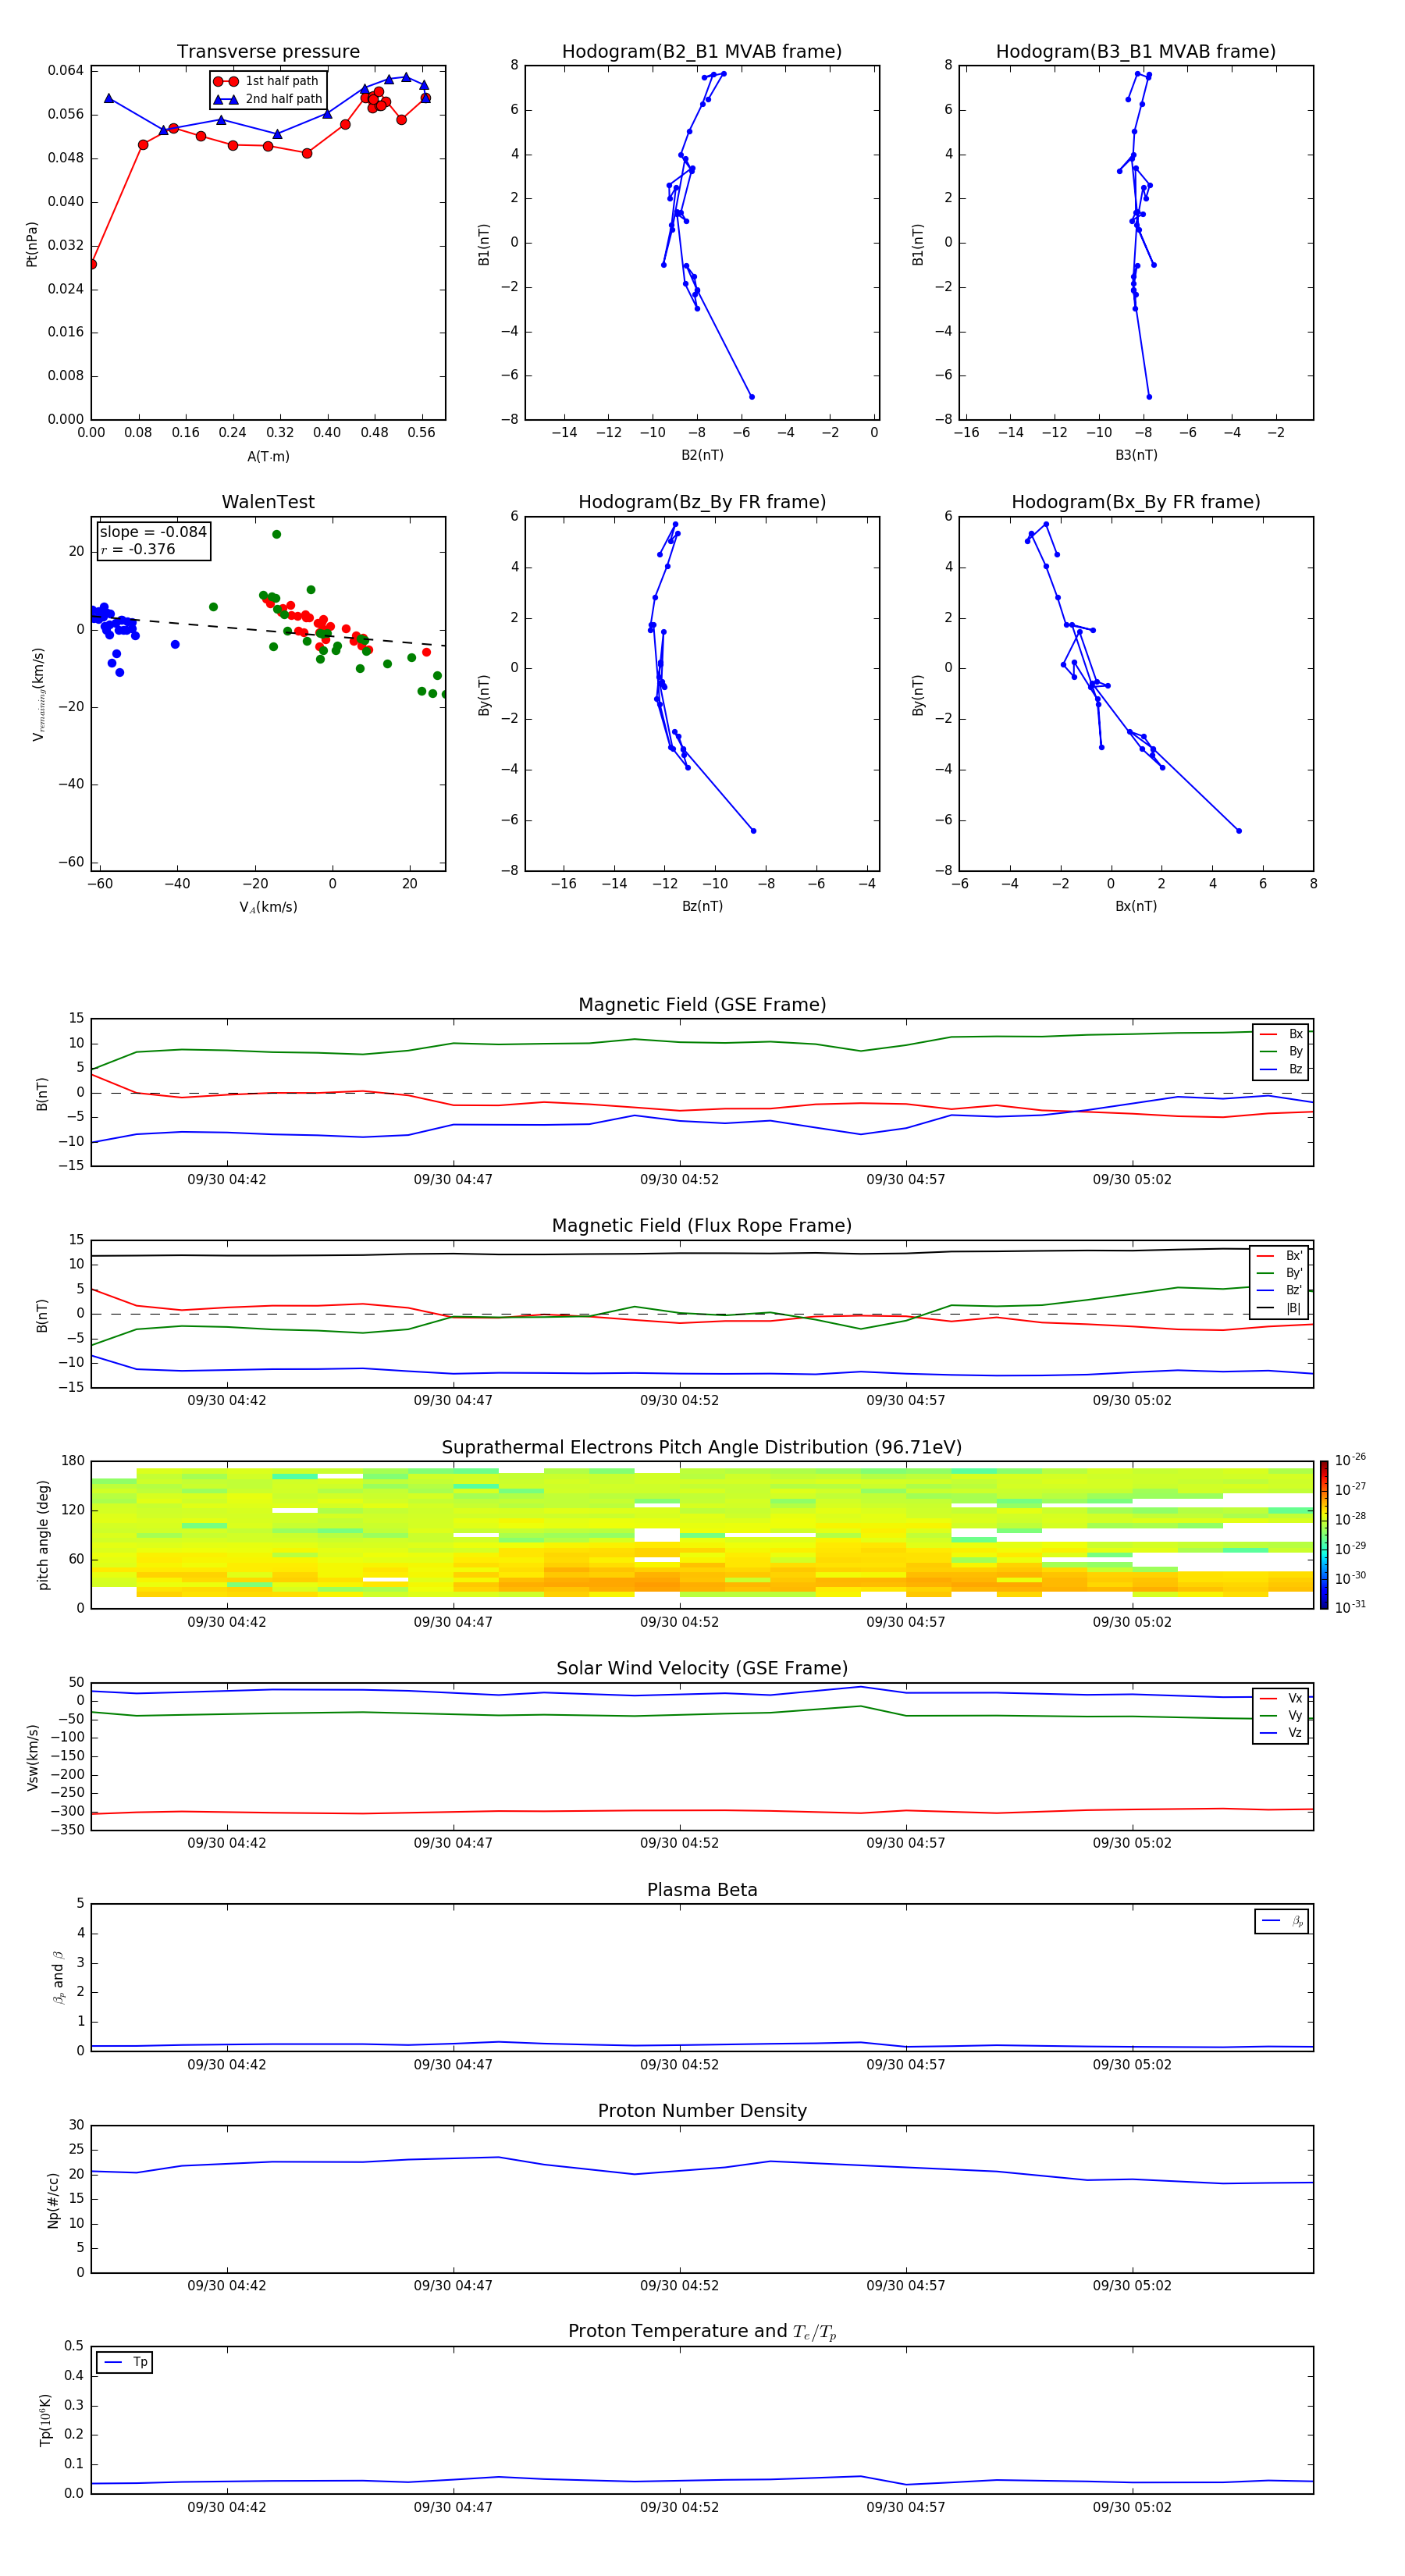1405x2576 pixels.
Task: Click "09/30 04:47" tick under Solar Wind Velocity plot
Action: (453, 1843)
